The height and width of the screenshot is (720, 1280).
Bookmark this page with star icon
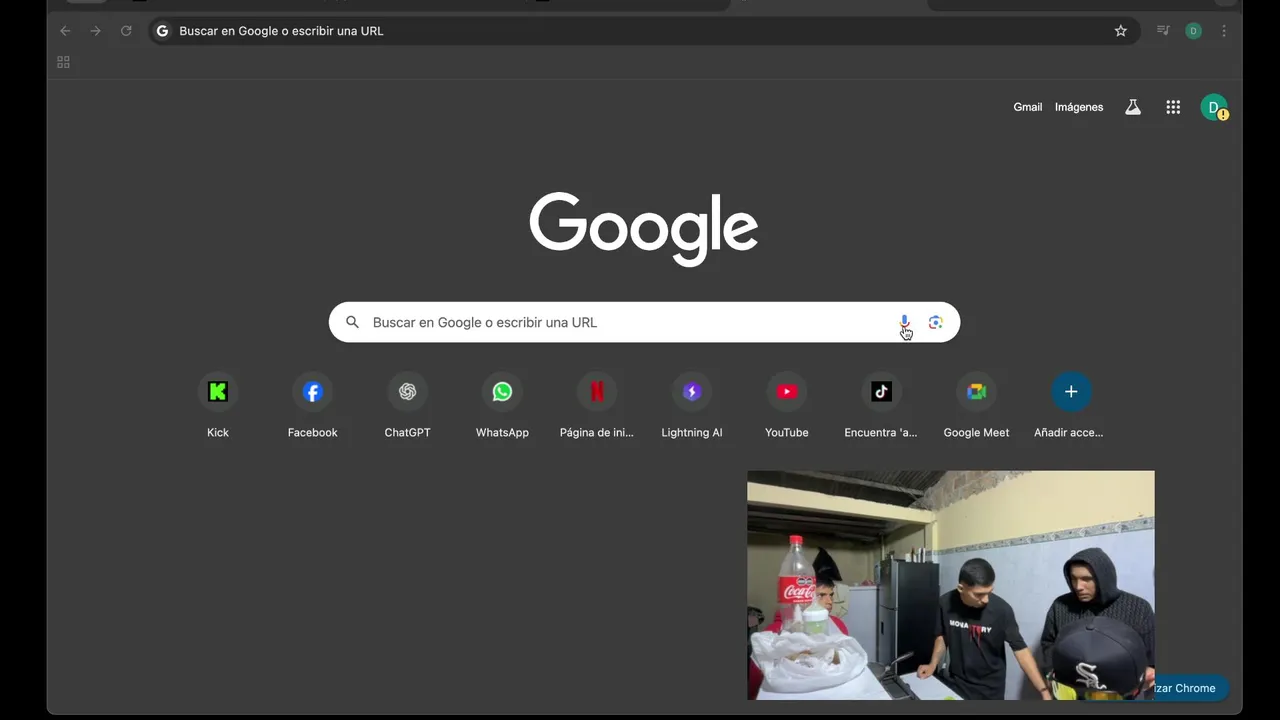click(1121, 31)
